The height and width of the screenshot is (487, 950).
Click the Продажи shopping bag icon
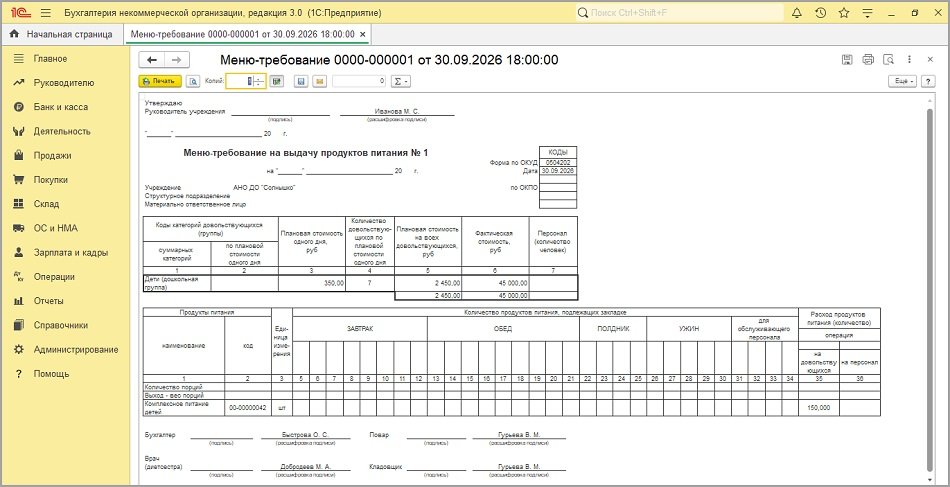(x=19, y=156)
